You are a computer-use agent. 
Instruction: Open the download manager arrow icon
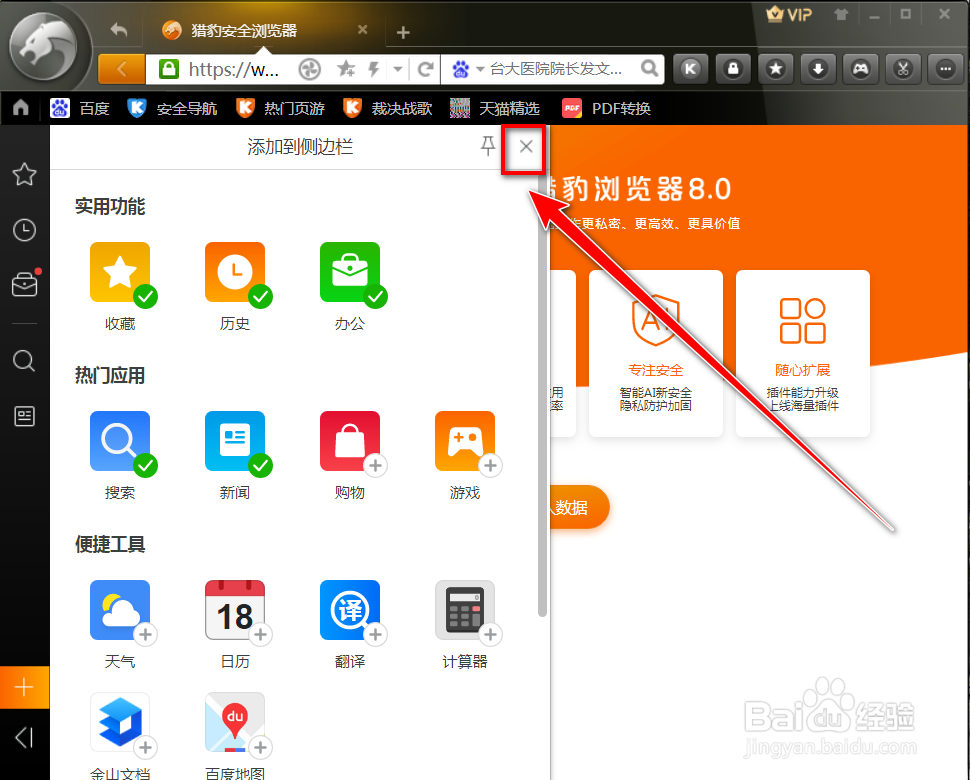tap(818, 69)
